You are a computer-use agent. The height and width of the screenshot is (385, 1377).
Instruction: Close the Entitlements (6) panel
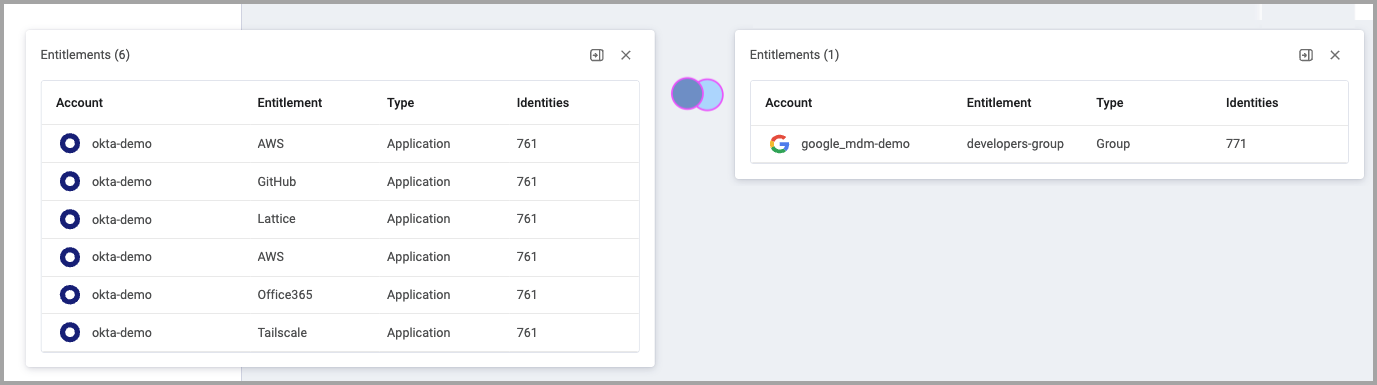(x=626, y=55)
